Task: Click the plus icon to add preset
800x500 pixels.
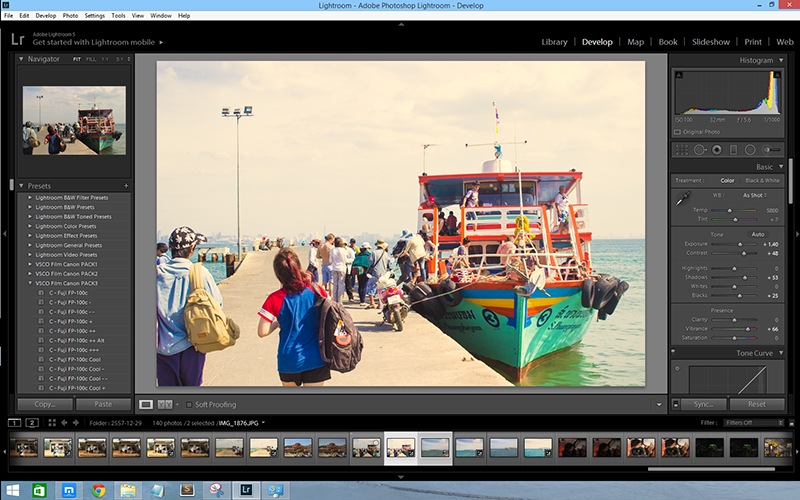Action: coord(125,186)
